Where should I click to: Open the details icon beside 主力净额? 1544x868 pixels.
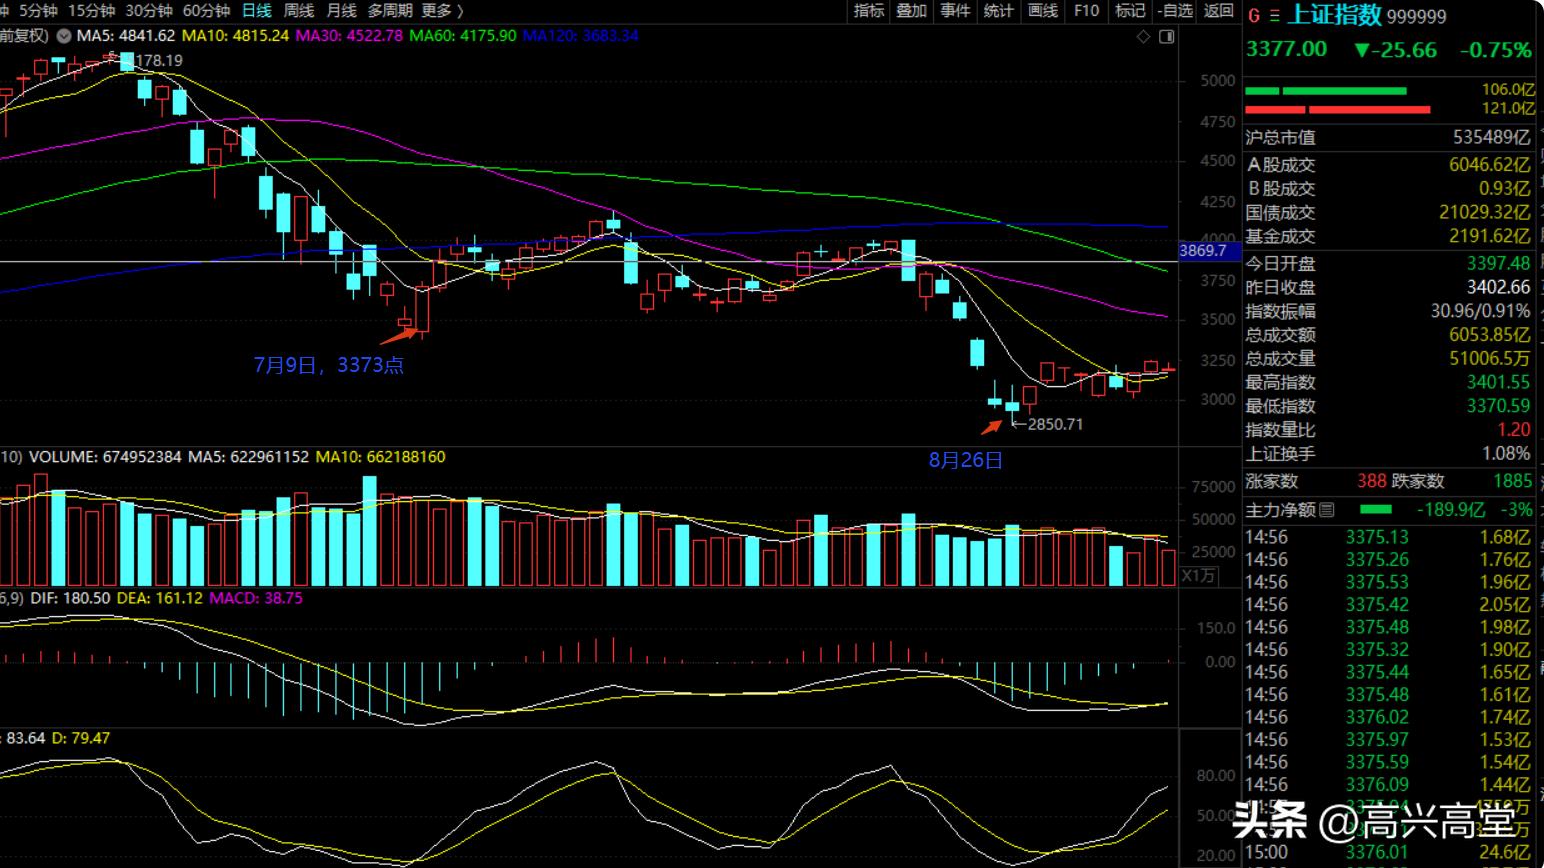pyautogui.click(x=1327, y=510)
